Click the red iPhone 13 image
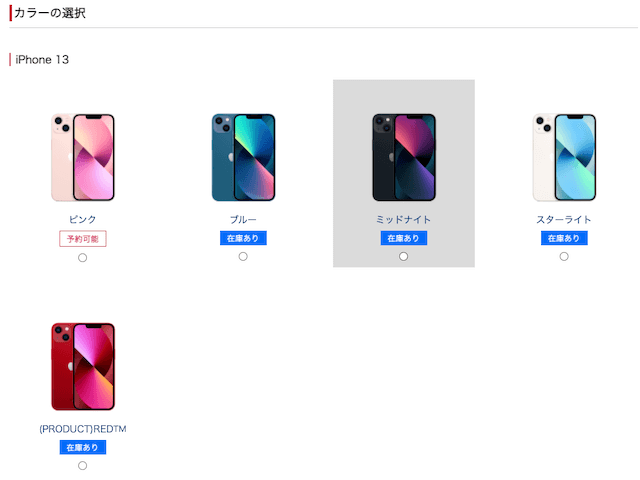The image size is (640, 480). (x=83, y=367)
